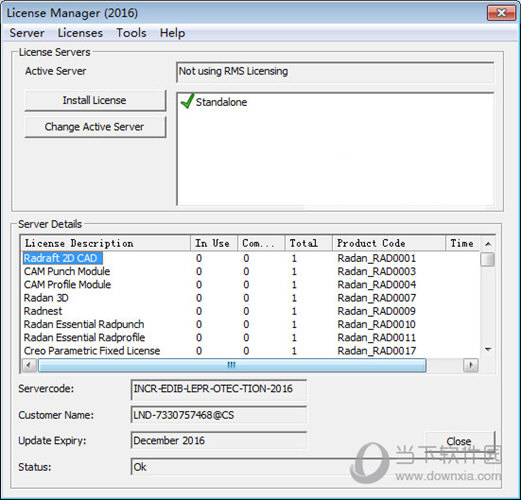The image size is (521, 500).
Task: Sort by License Description column header
Action: pyautogui.click(x=106, y=243)
